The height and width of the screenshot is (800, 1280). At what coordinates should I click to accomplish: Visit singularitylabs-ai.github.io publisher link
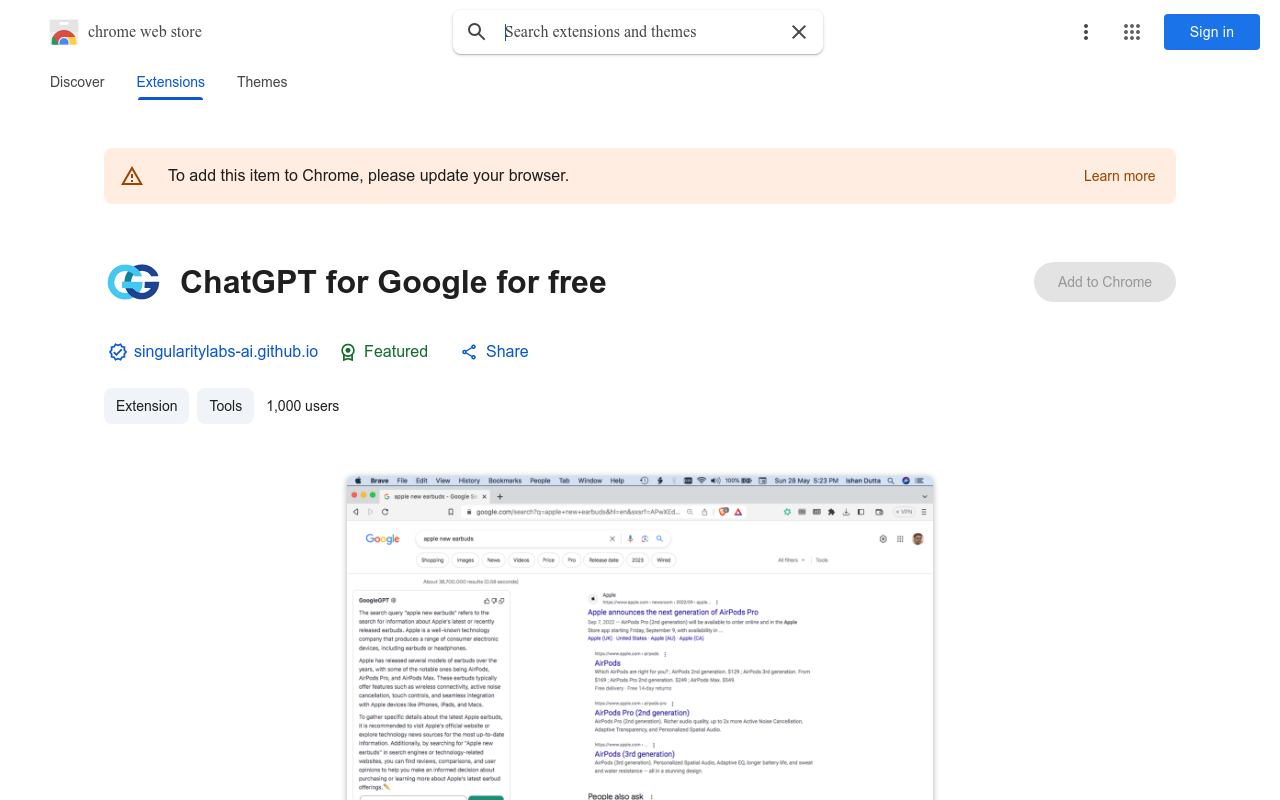[x=226, y=352]
